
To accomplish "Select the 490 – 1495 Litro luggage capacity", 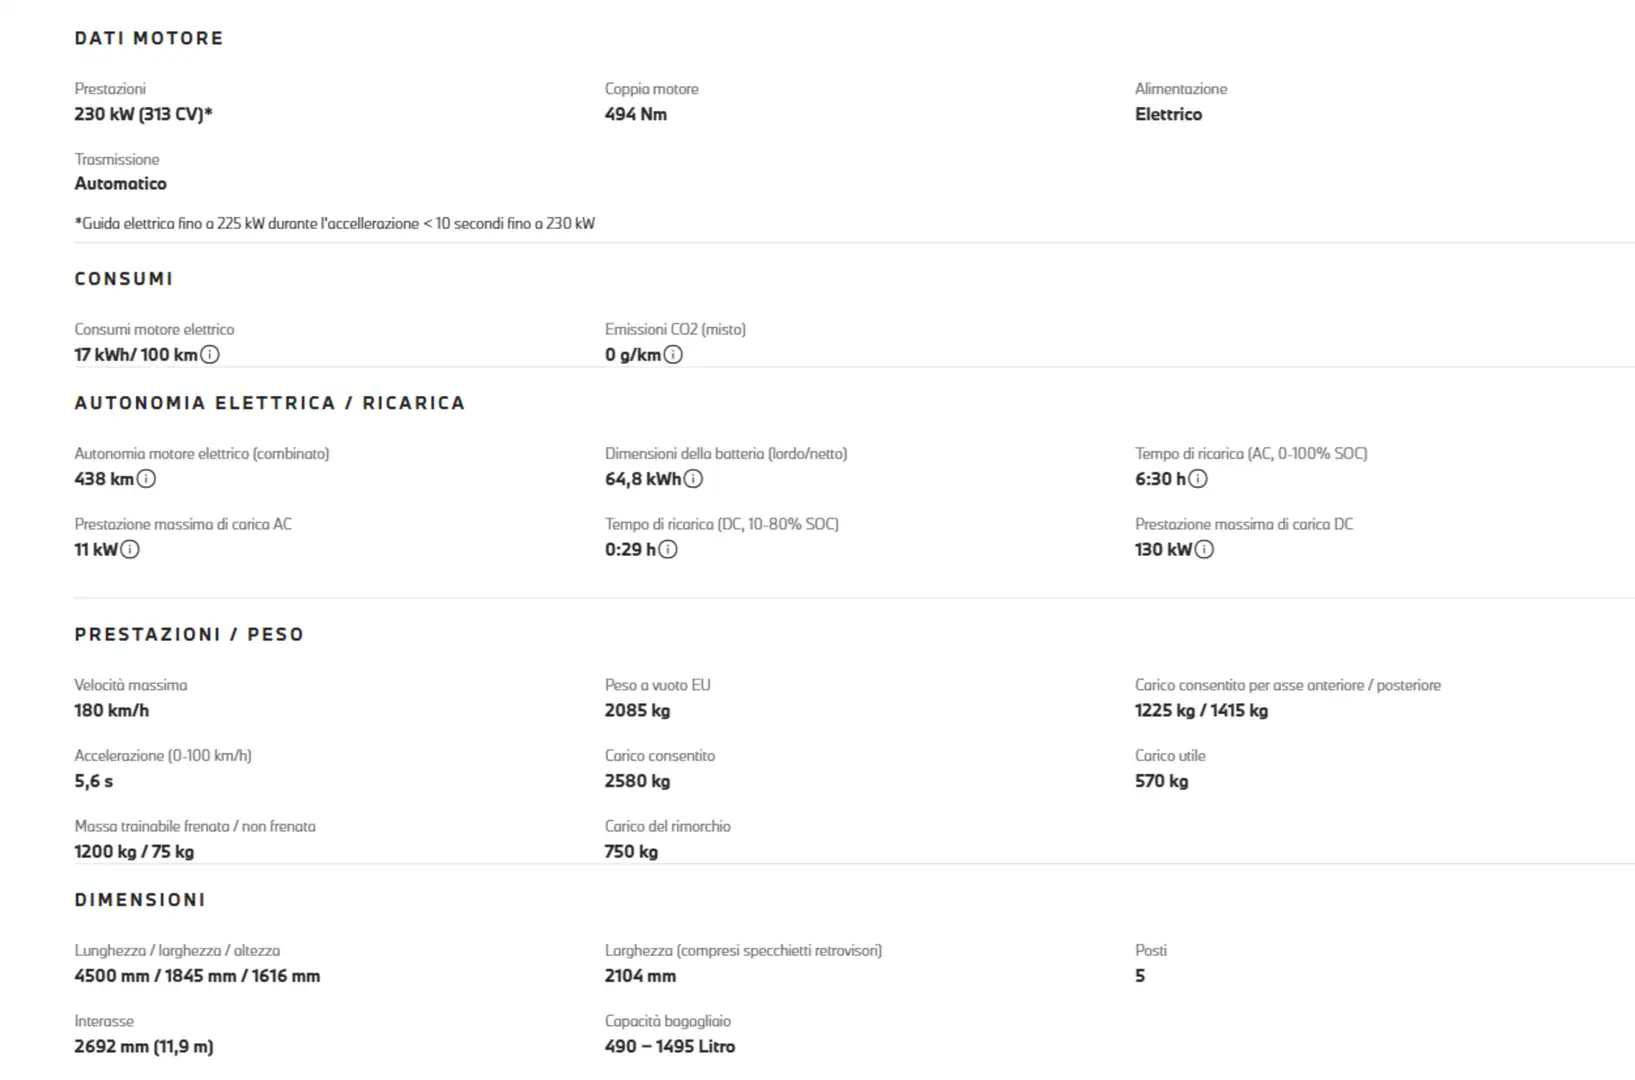I will 670,1046.
